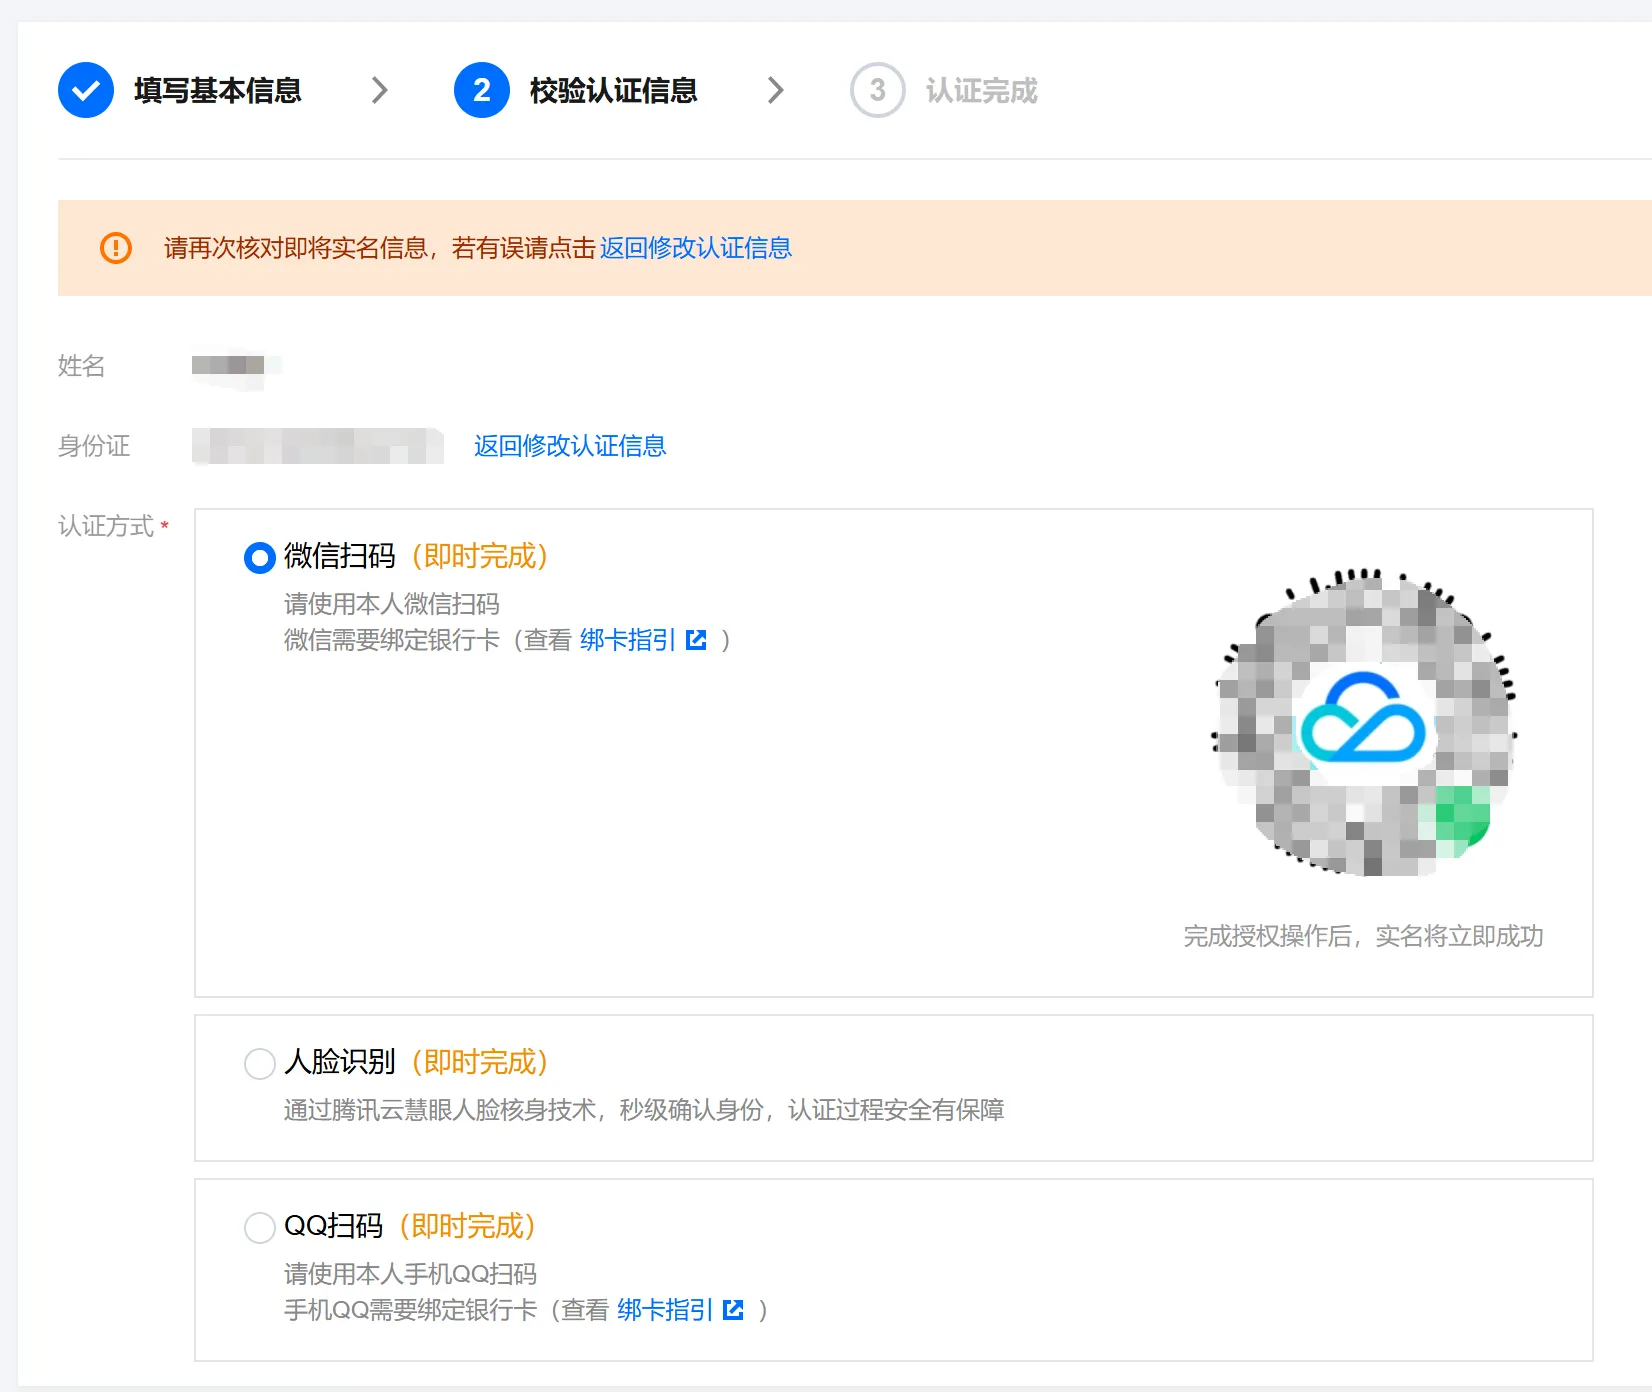Open 绑卡指引 link under 微信扫码
This screenshot has width=1652, height=1392.
[x=628, y=640]
